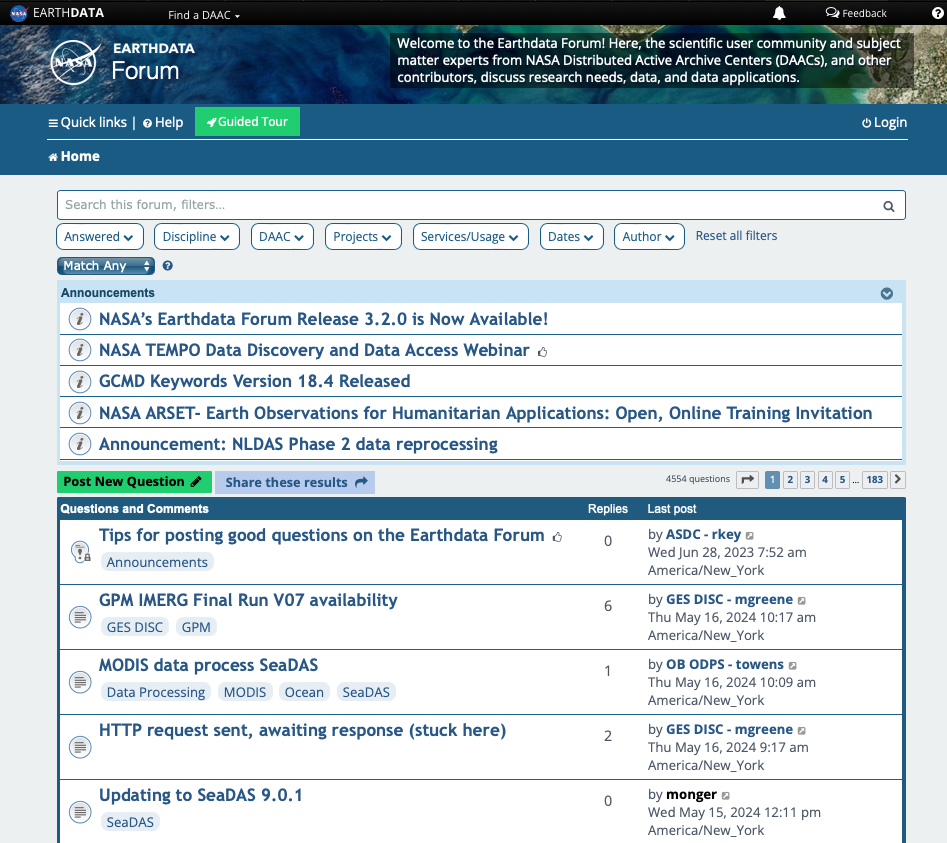Click the search magnifier icon

pos(888,205)
